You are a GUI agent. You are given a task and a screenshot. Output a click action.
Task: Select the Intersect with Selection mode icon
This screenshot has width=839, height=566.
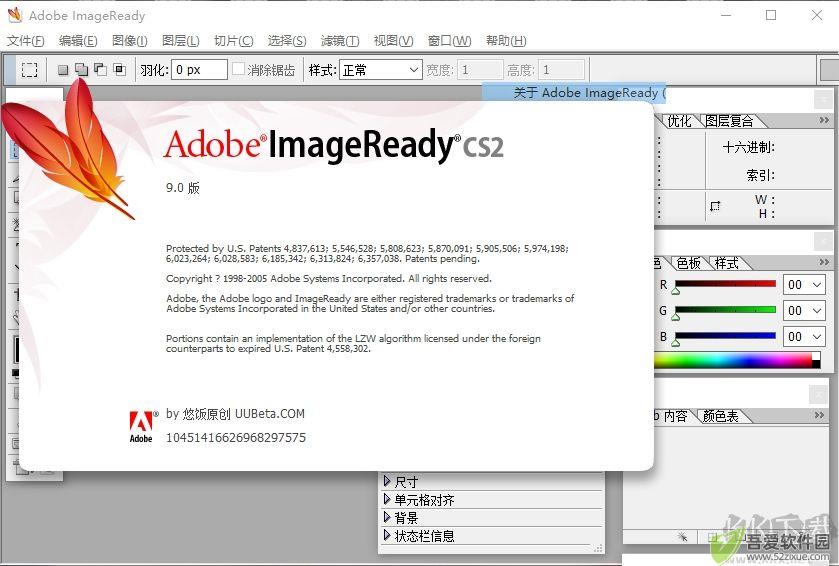tap(120, 70)
